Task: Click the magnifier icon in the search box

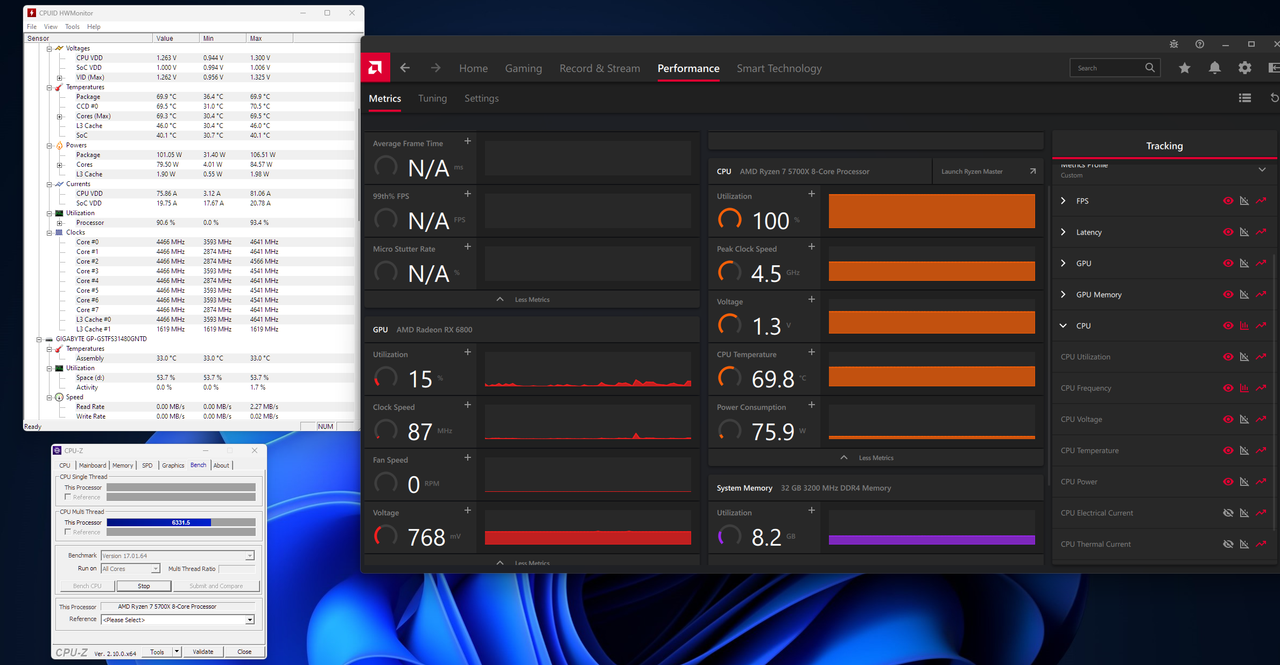Action: coord(1148,68)
